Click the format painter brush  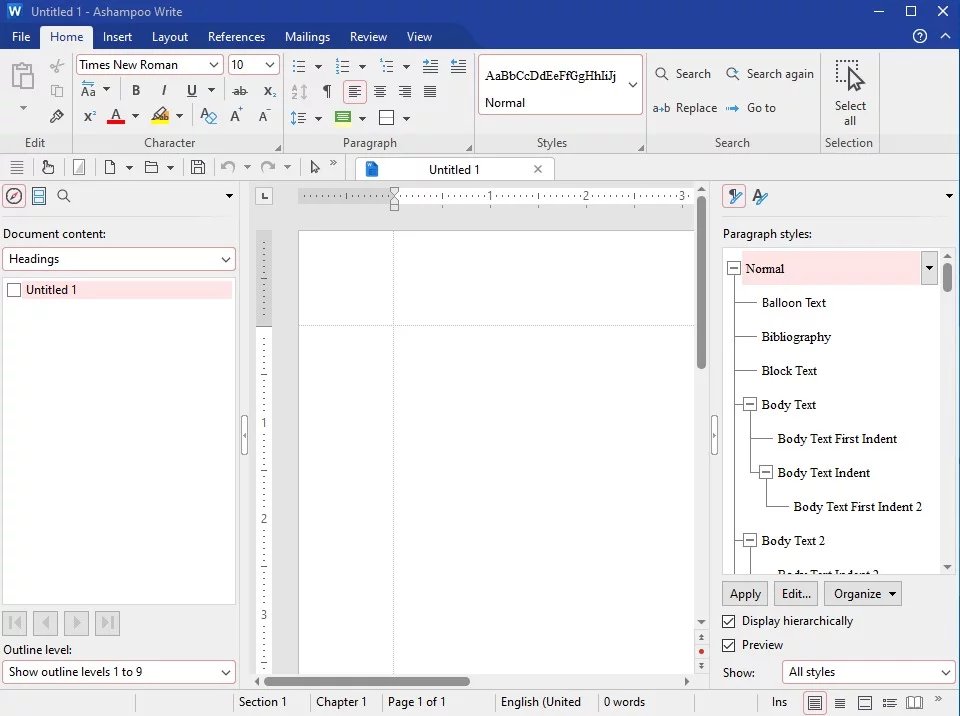pyautogui.click(x=57, y=116)
